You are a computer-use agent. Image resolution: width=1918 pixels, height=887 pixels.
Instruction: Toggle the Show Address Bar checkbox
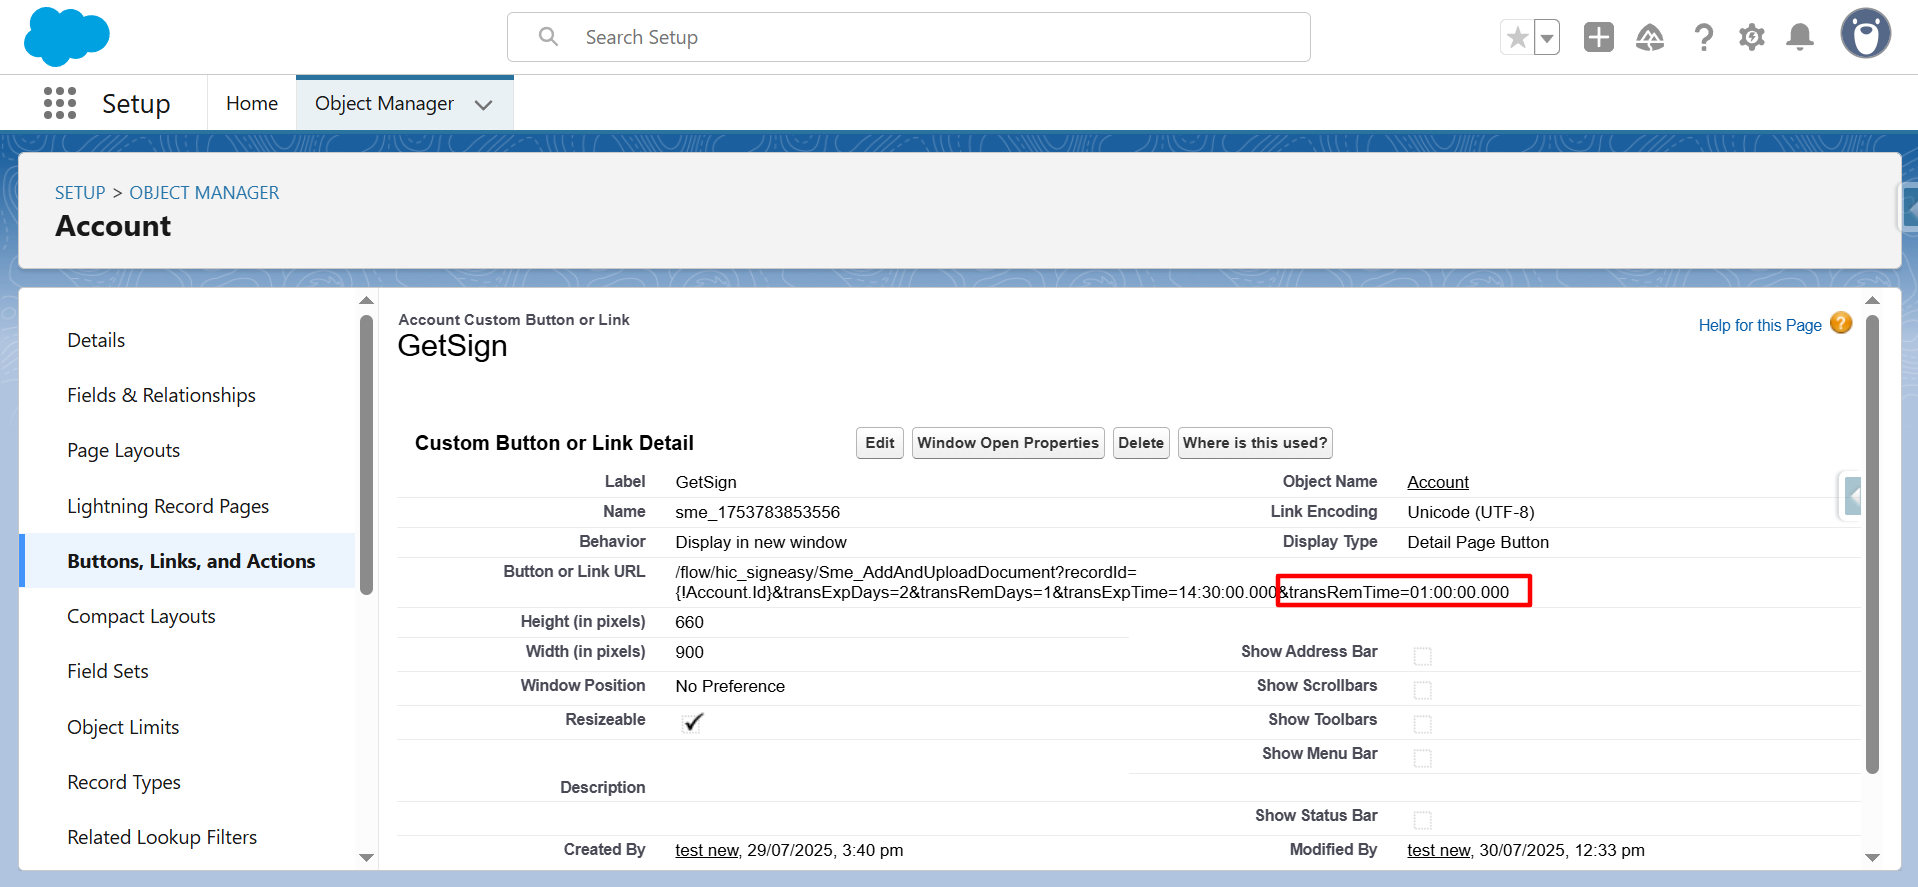[1422, 656]
